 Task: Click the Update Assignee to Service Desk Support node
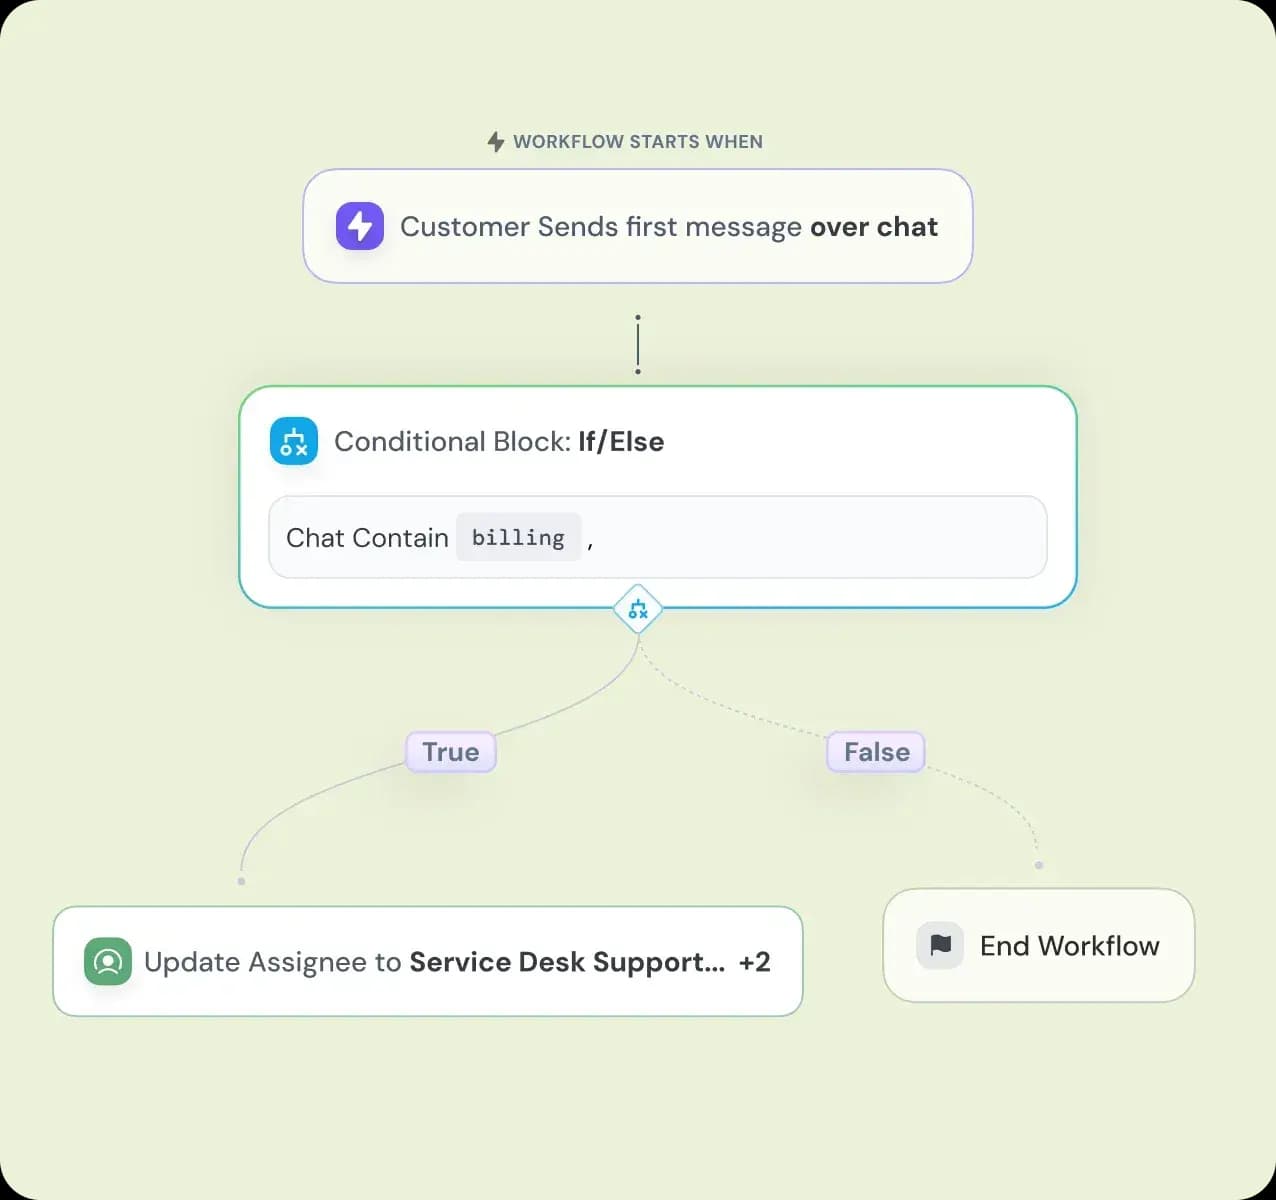coord(427,961)
